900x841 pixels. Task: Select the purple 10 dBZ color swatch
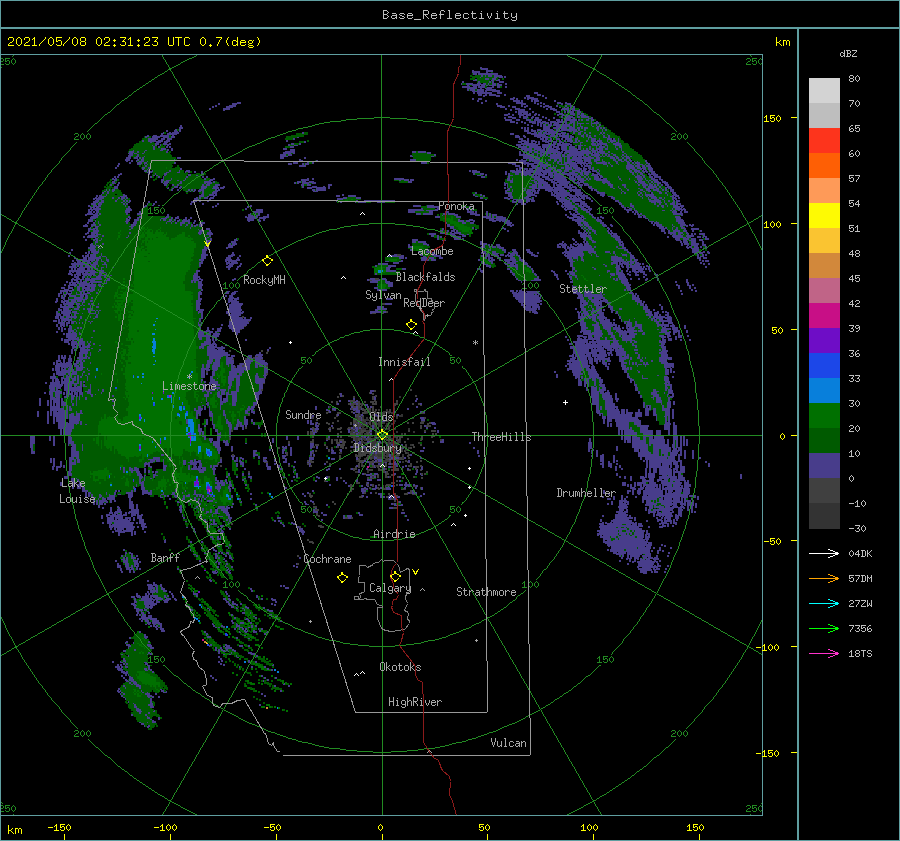coord(824,465)
